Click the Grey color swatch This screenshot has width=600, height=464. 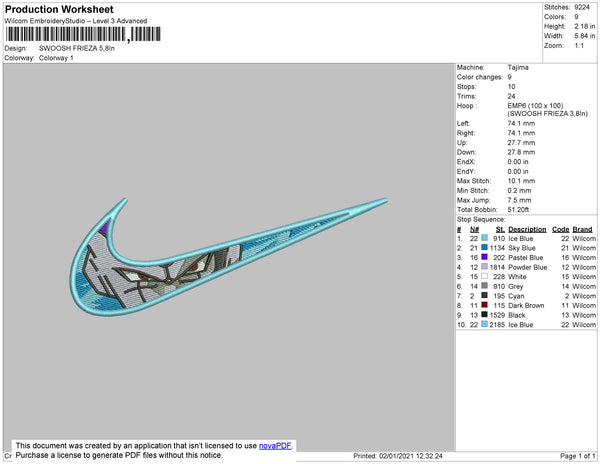click(x=484, y=286)
